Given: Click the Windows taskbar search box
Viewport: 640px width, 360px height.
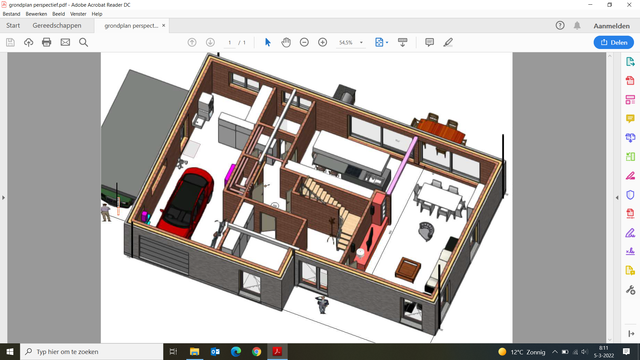Looking at the screenshot, I should (91, 351).
